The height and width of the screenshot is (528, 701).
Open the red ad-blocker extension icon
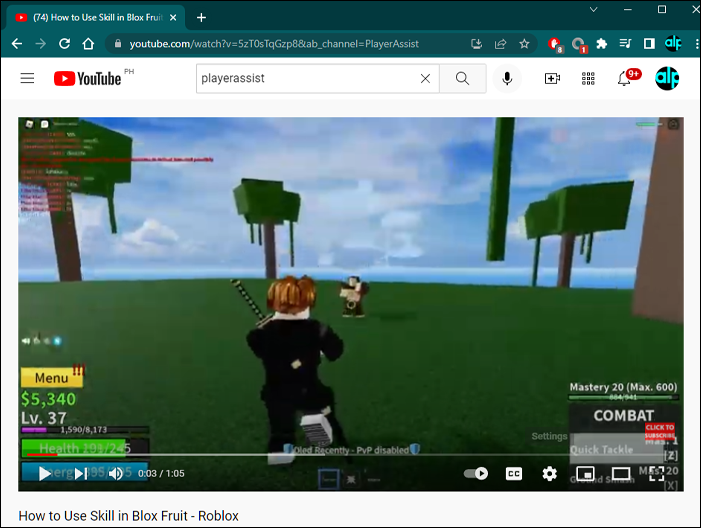click(555, 44)
